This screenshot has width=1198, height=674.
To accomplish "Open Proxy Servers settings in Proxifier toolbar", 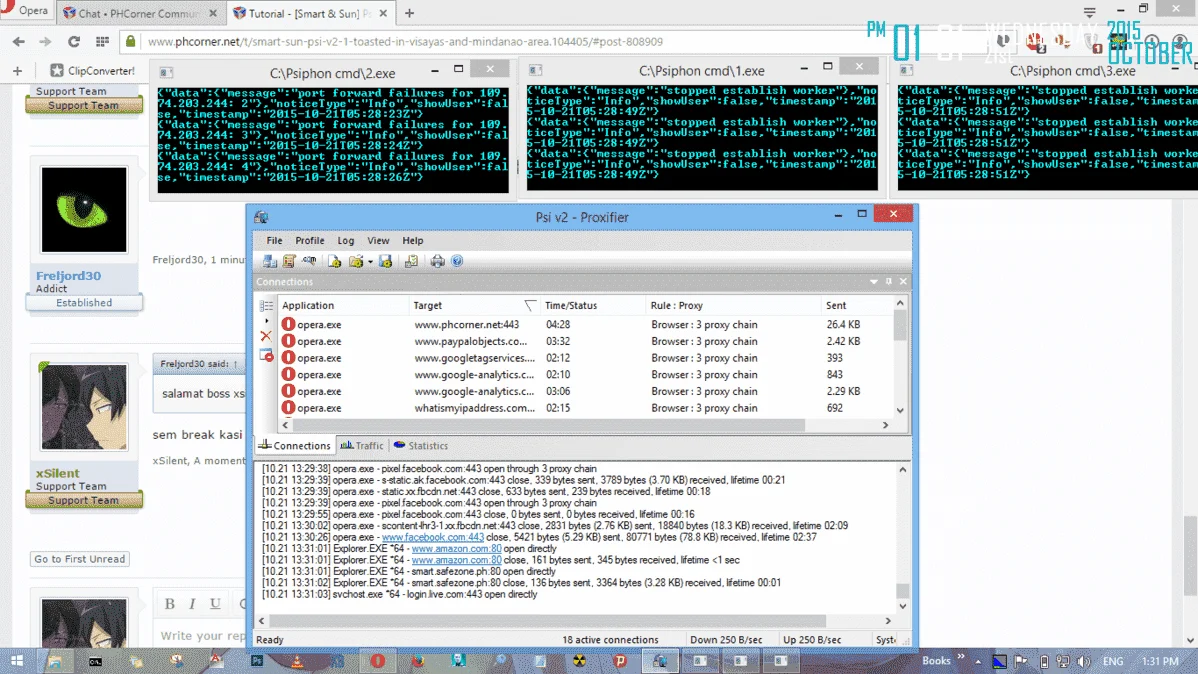I will click(x=269, y=261).
